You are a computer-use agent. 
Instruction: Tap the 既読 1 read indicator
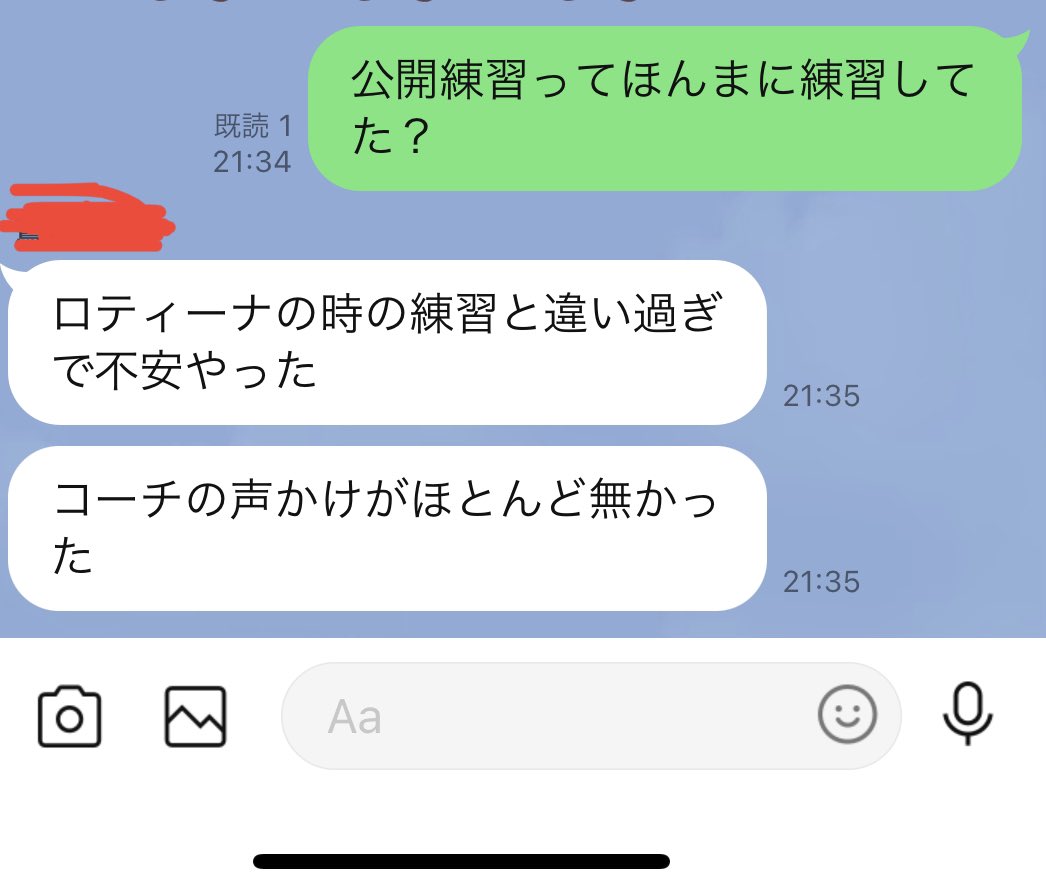(x=253, y=125)
